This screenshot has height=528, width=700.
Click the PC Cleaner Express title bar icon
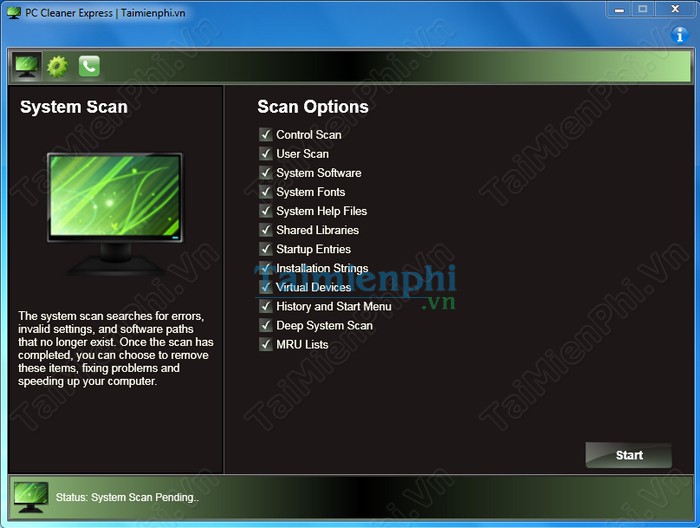click(x=14, y=12)
